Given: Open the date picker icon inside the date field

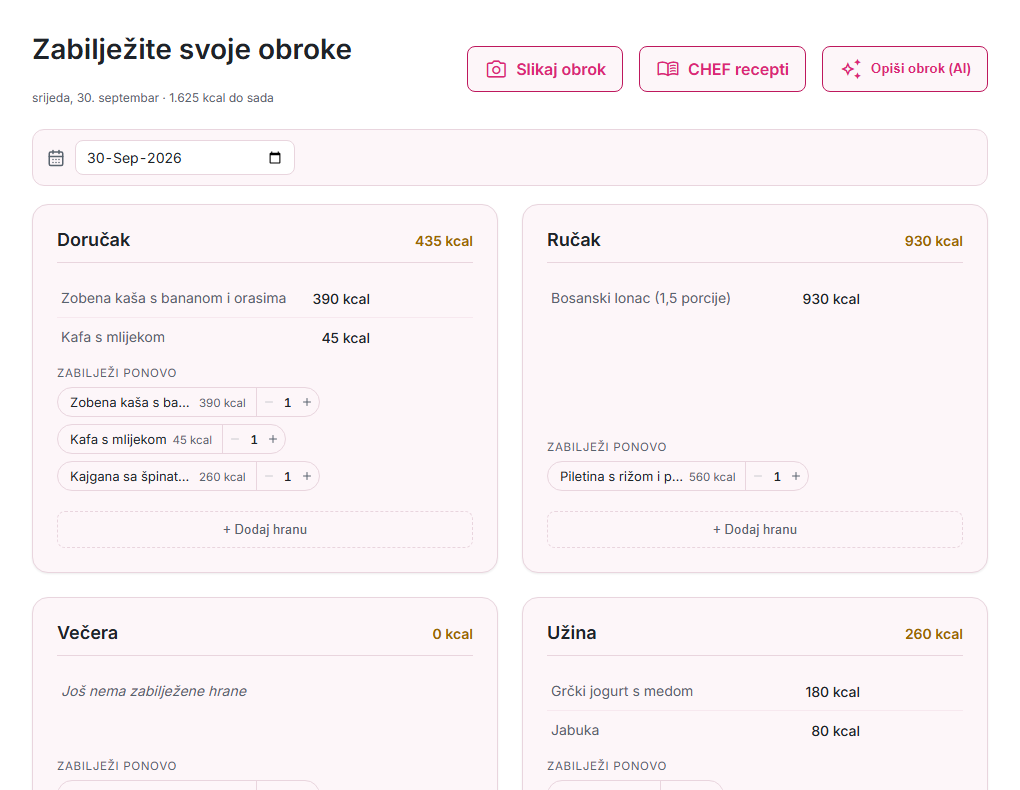Looking at the screenshot, I should [x=275, y=157].
